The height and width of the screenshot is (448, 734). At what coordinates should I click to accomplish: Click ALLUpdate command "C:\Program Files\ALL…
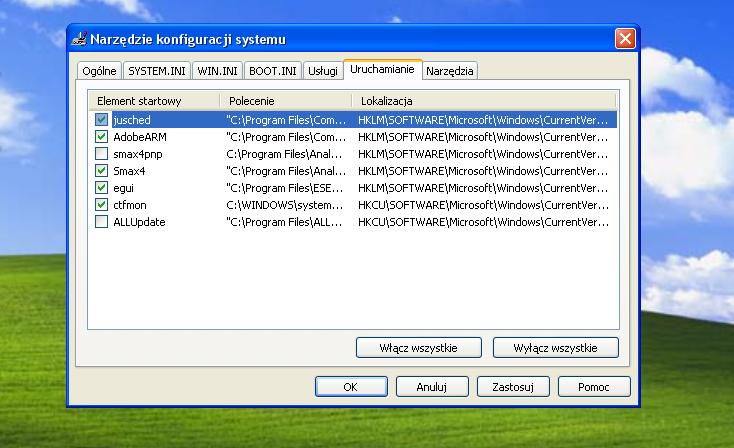coord(284,222)
